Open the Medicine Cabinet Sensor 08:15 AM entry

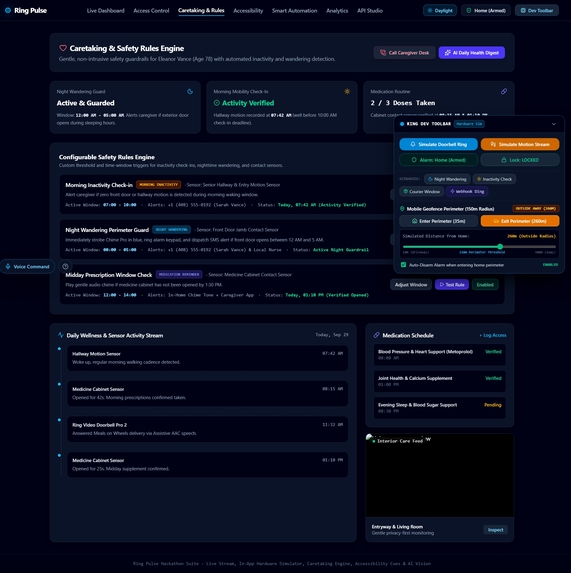pyautogui.click(x=208, y=393)
